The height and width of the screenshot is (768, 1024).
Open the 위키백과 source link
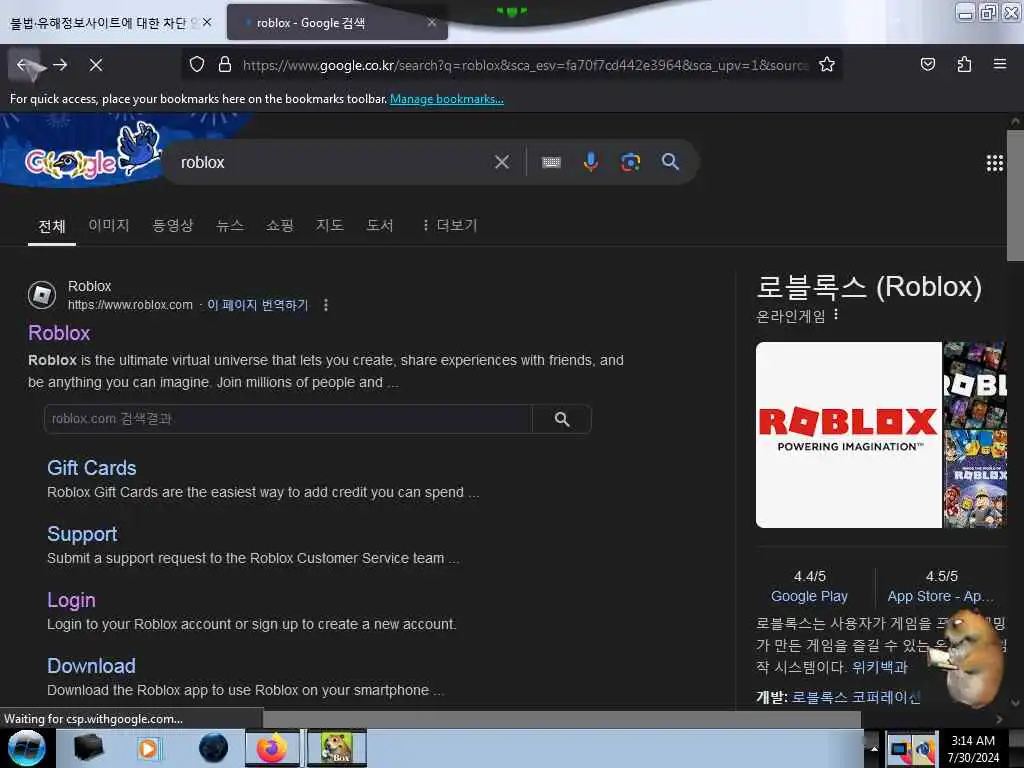[x=880, y=667]
